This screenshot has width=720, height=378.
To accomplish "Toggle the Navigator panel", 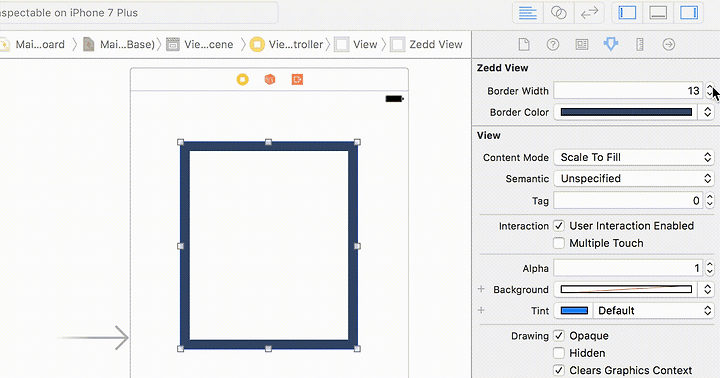I will tap(627, 13).
